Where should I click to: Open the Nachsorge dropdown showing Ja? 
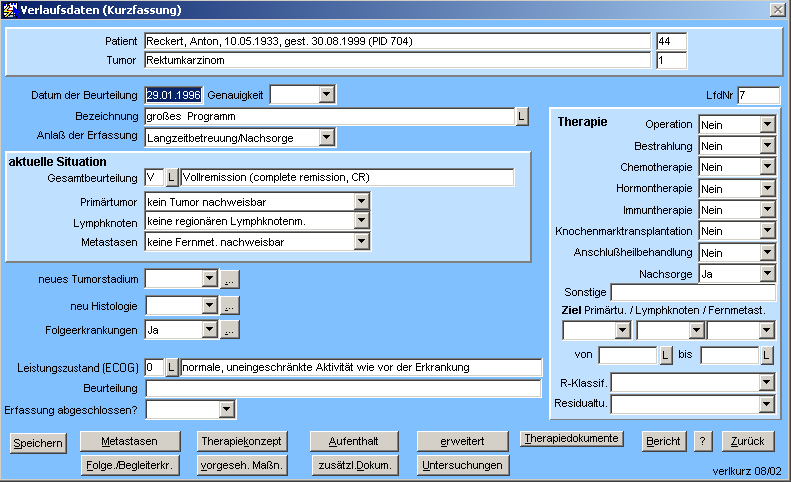click(x=767, y=273)
